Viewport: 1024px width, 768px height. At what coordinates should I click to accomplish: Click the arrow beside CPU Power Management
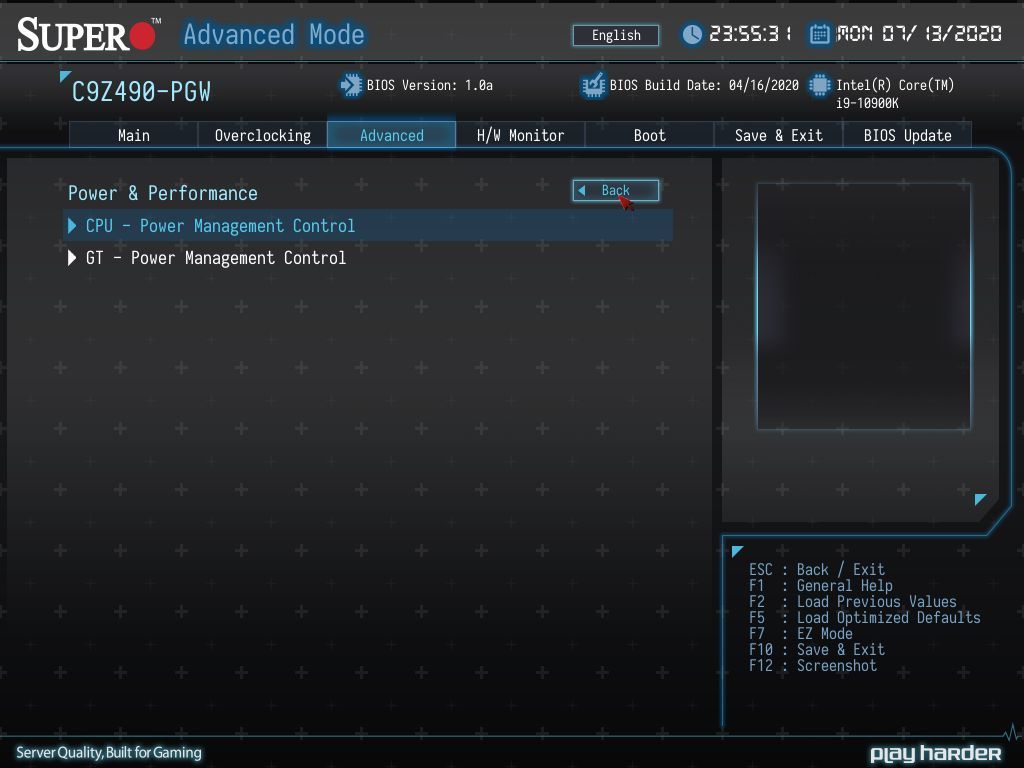[72, 225]
